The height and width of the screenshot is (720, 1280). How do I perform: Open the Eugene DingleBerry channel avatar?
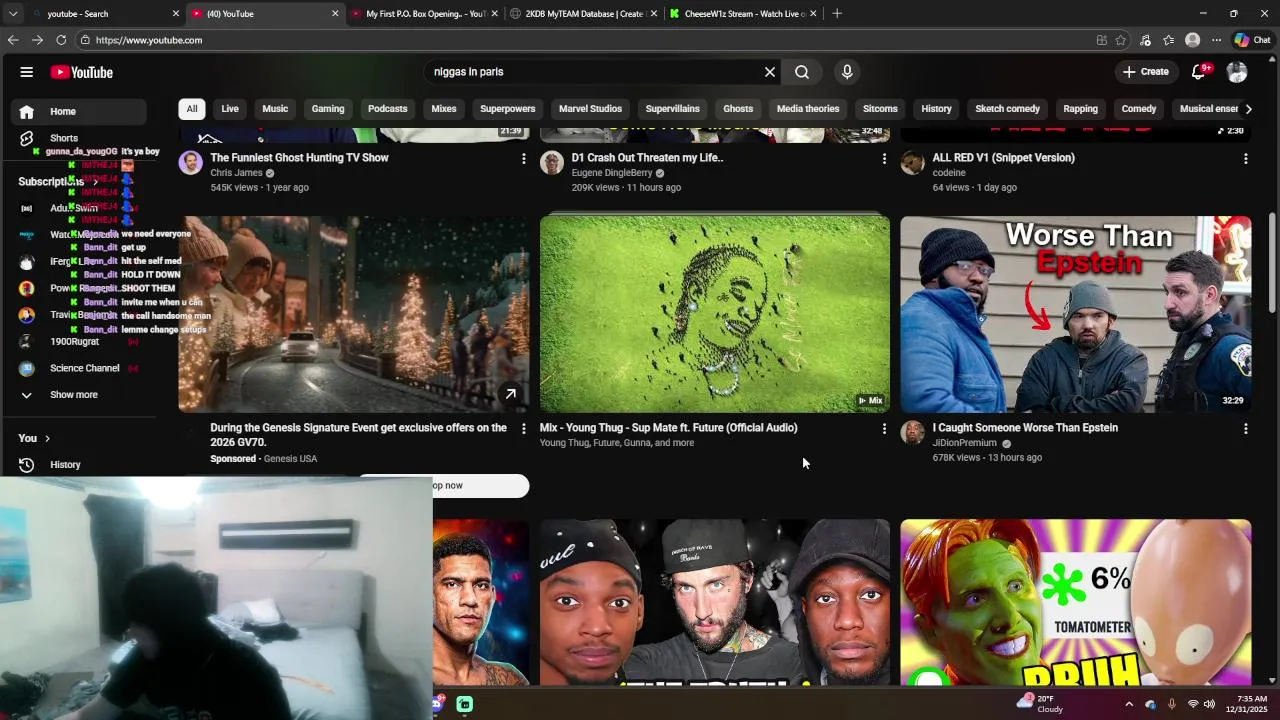[552, 163]
